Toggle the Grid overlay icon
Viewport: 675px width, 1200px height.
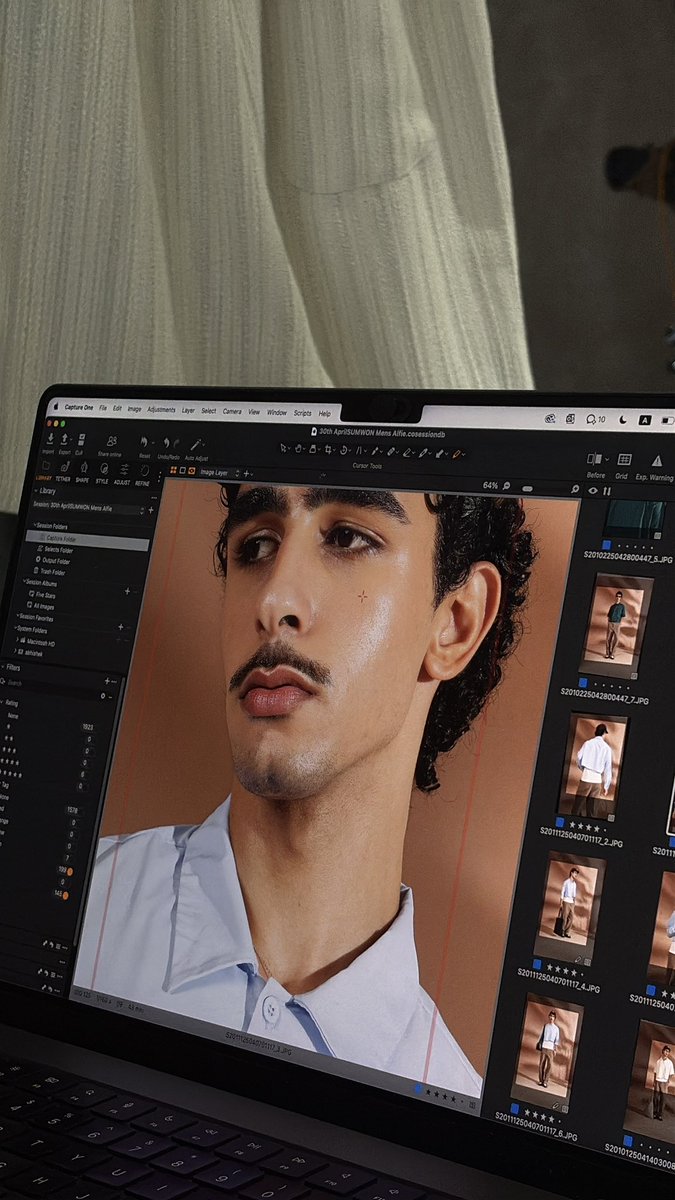(x=624, y=460)
